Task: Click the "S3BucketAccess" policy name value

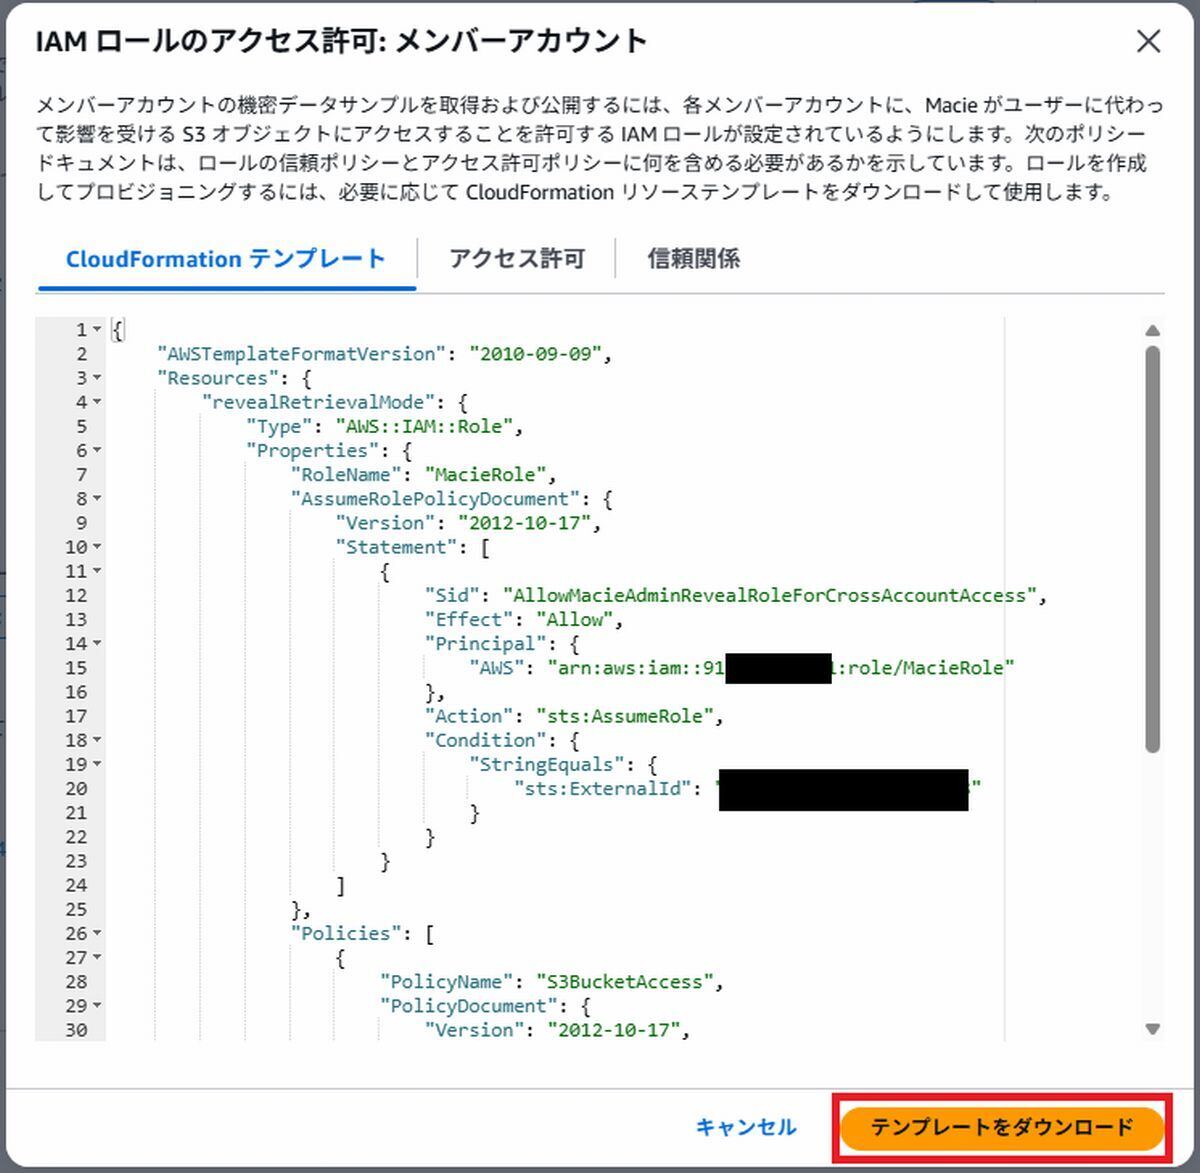Action: pyautogui.click(x=625, y=982)
